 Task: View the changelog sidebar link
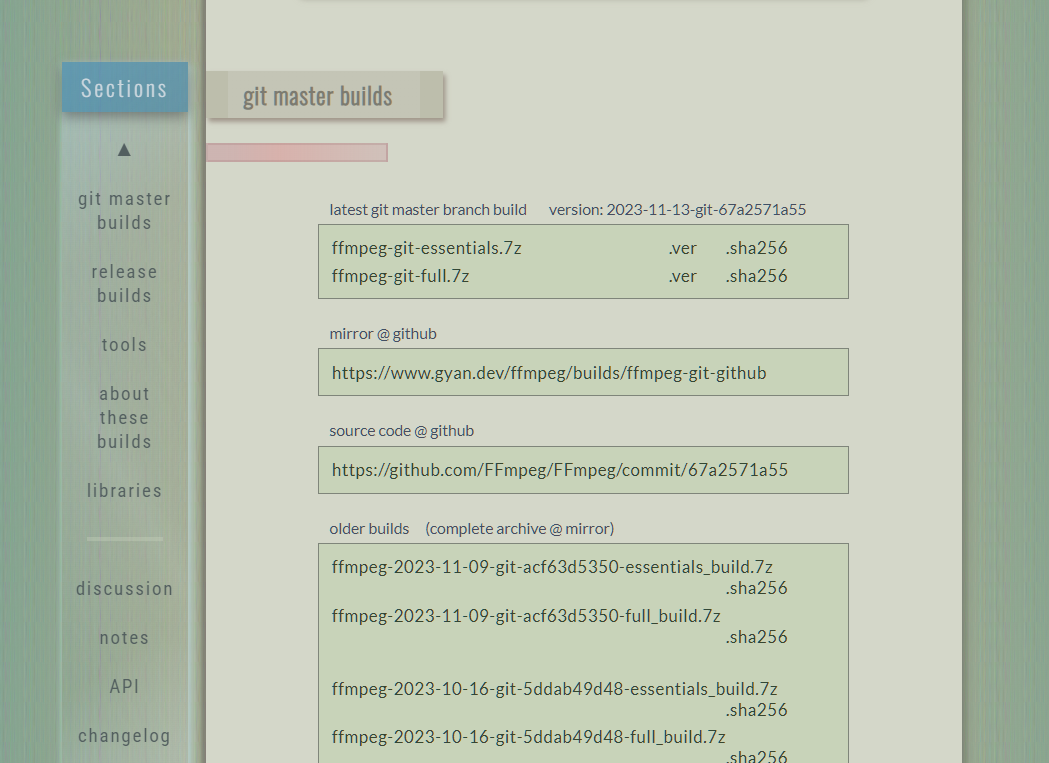point(124,736)
